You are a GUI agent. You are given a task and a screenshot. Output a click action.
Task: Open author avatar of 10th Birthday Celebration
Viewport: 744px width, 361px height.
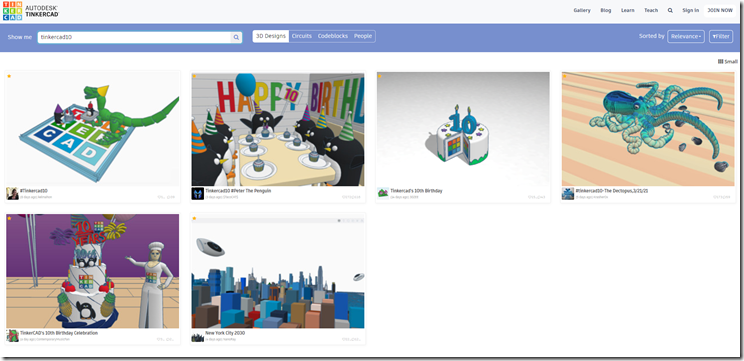12,336
